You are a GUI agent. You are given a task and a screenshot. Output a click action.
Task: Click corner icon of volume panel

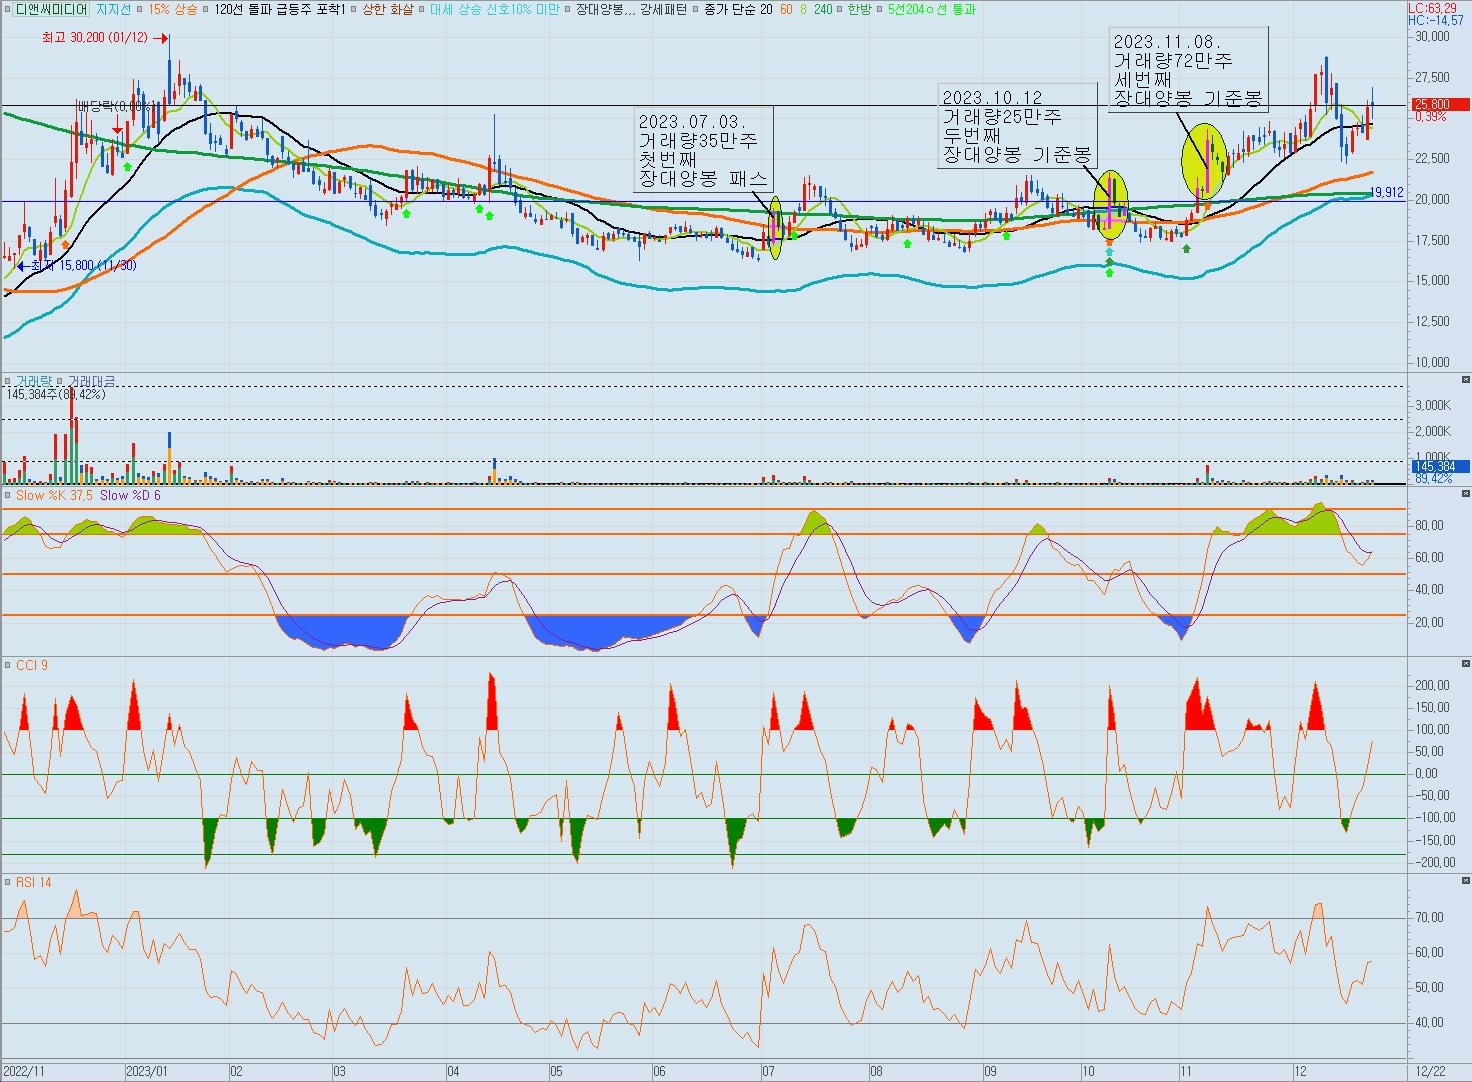pyautogui.click(x=1466, y=380)
